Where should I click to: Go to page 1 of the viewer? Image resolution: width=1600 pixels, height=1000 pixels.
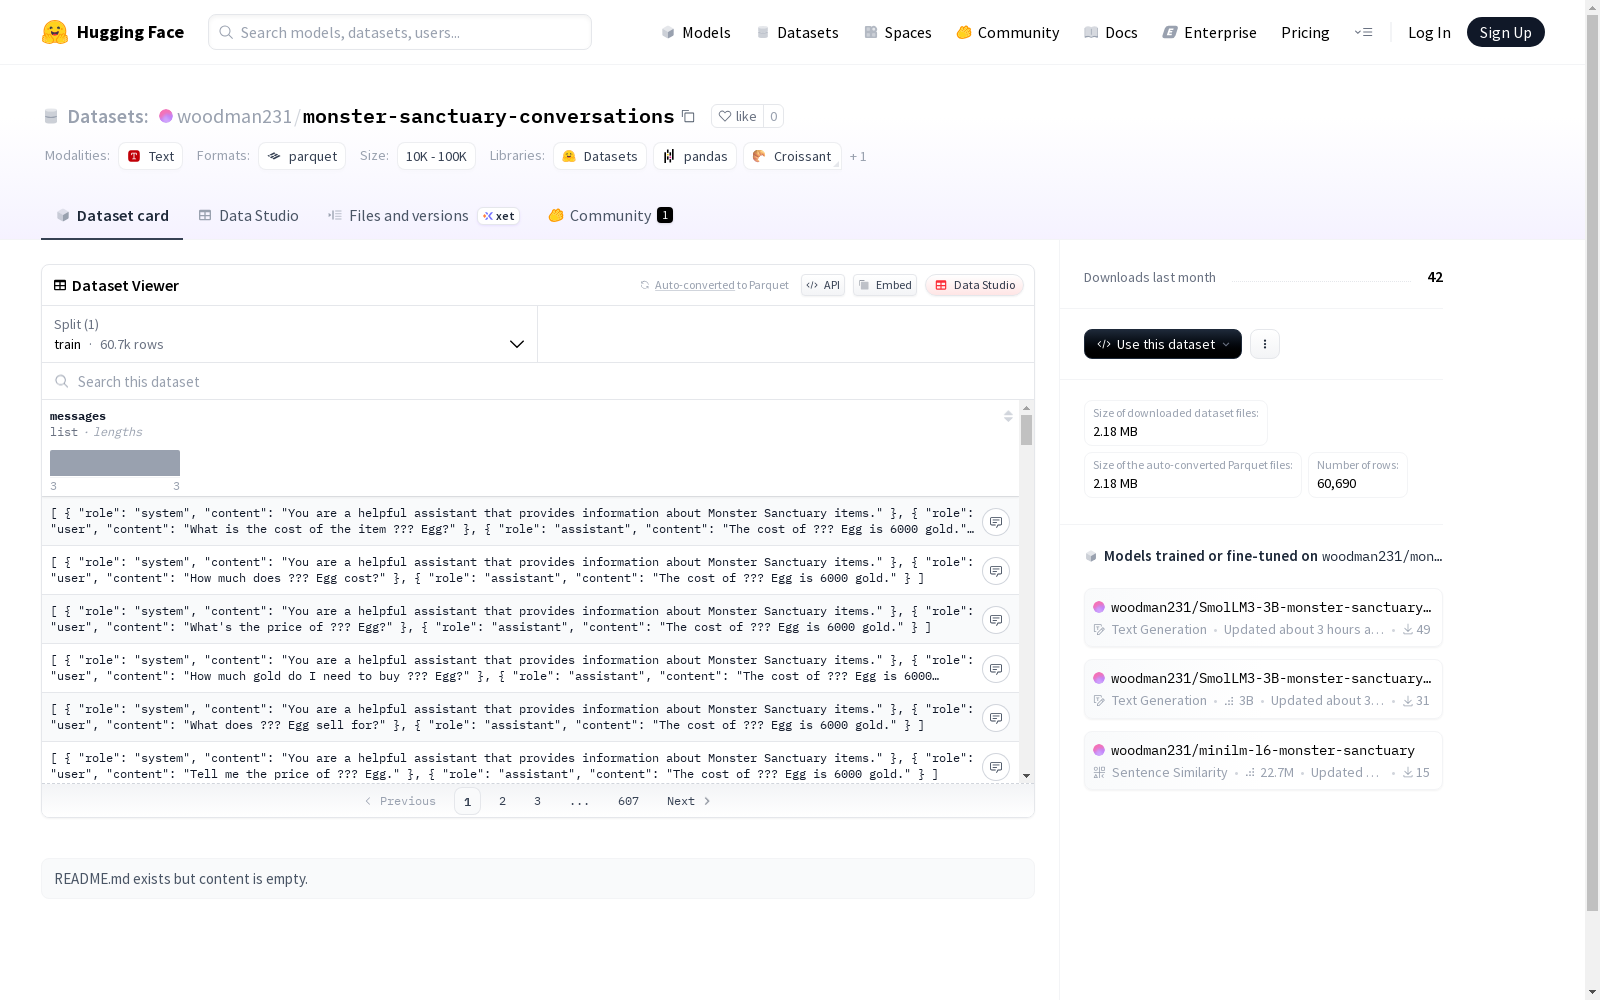point(467,801)
